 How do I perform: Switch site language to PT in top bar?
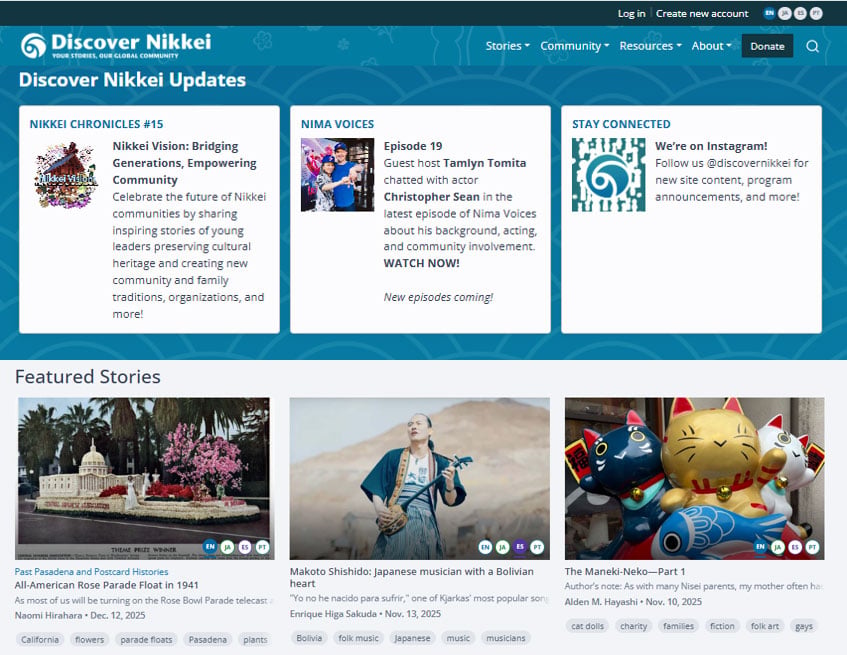816,13
